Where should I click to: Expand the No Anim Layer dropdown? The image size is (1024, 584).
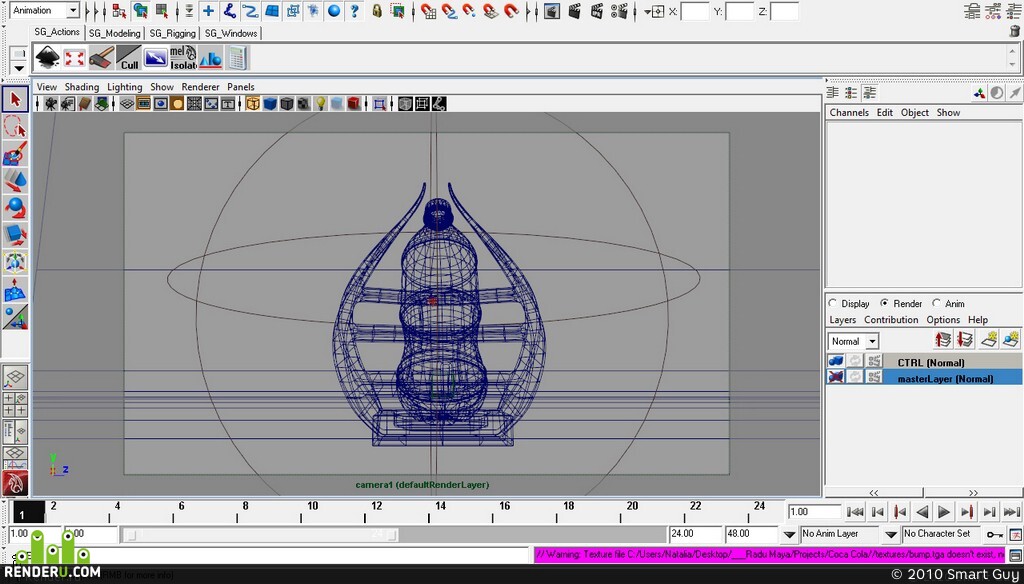click(891, 534)
